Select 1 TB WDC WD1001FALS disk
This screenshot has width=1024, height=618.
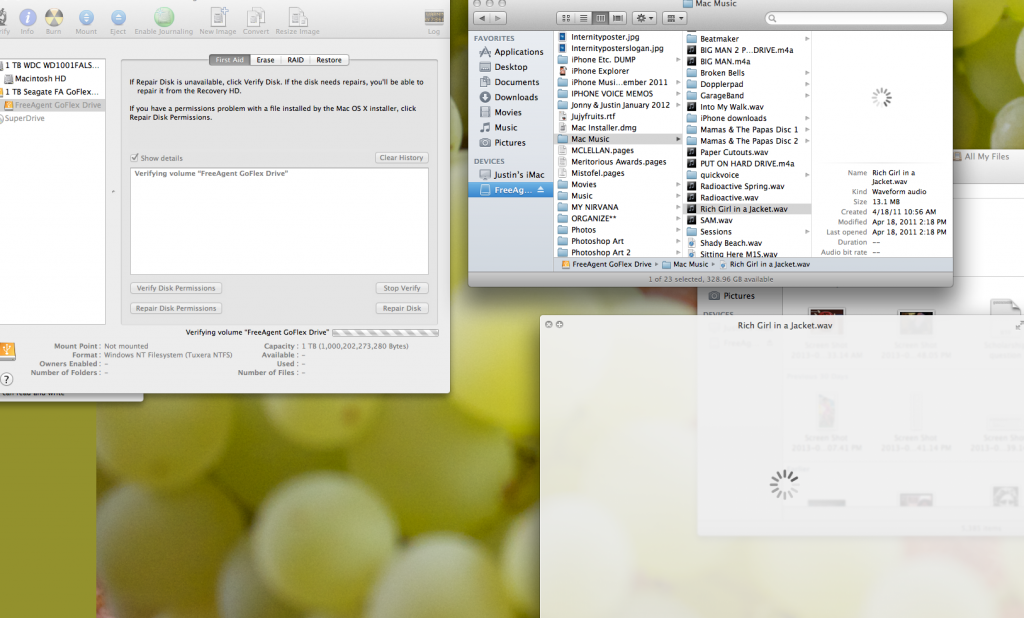click(52, 65)
